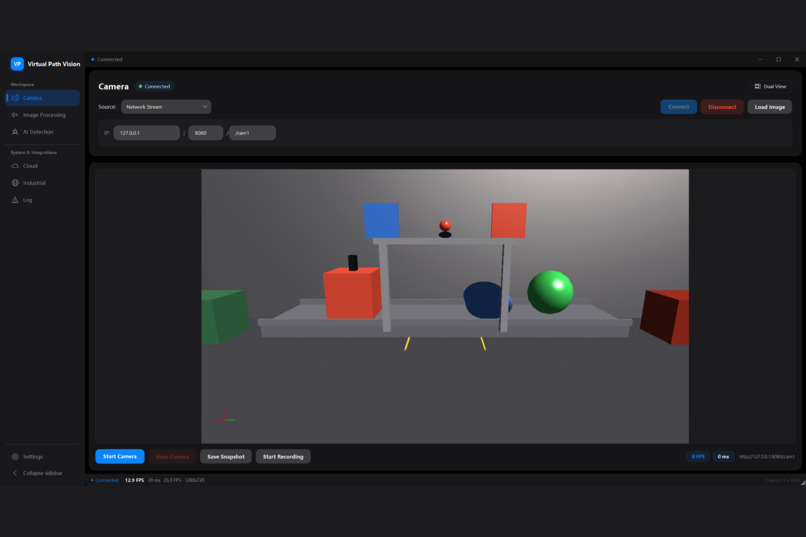The image size is (806, 537).
Task: Click the red Disconnect button
Action: point(722,107)
